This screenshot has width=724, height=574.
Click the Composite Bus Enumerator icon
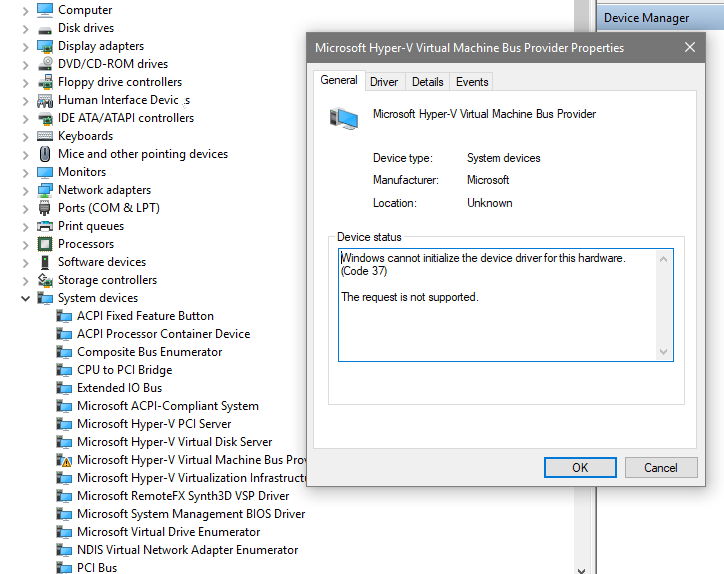64,352
